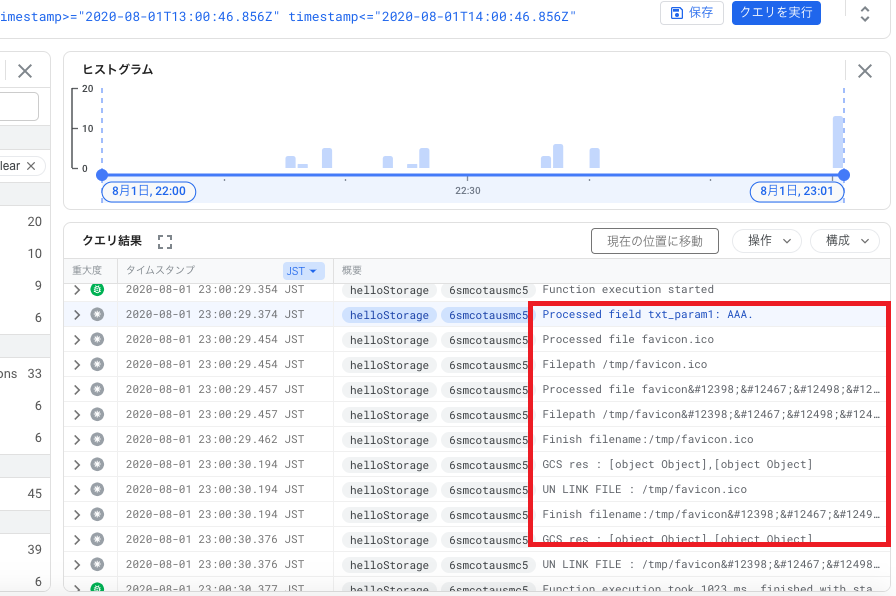Viewport: 896px width, 596px height.
Task: Click the tallest histogram bar at far right
Action: coord(838,142)
